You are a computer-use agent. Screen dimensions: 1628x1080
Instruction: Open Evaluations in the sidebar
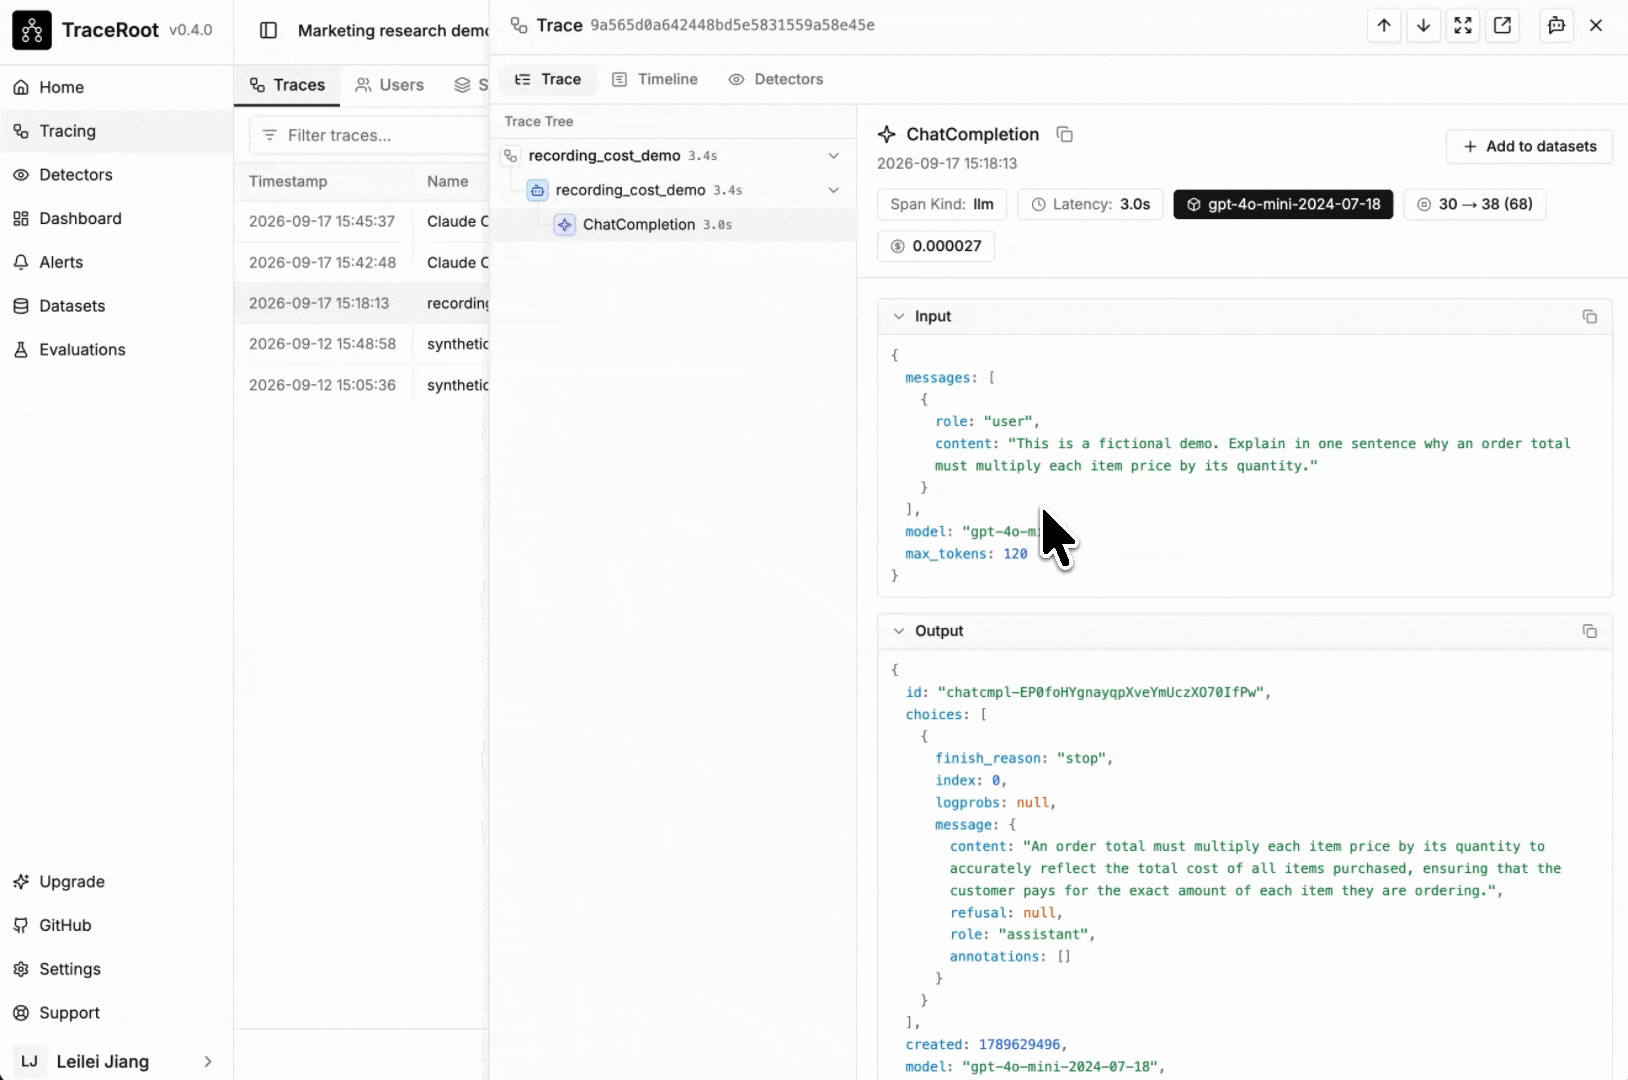[116, 349]
